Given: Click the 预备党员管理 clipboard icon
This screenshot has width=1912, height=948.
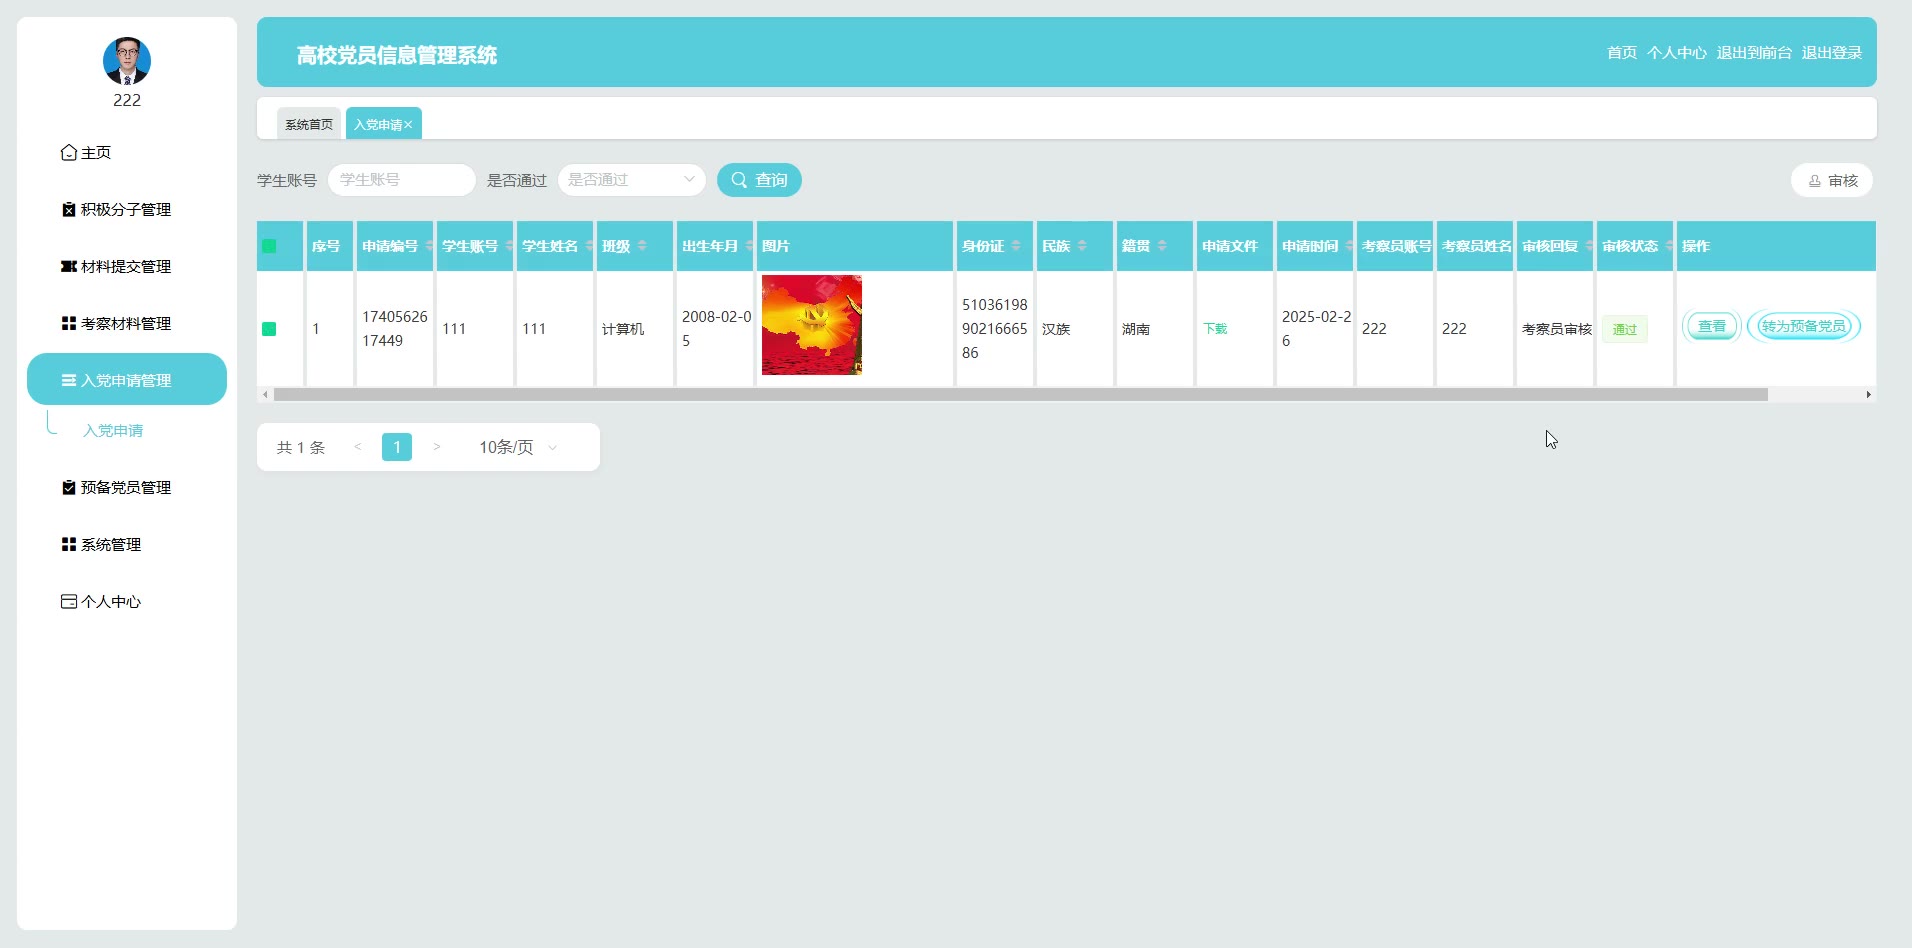Looking at the screenshot, I should click(x=68, y=488).
